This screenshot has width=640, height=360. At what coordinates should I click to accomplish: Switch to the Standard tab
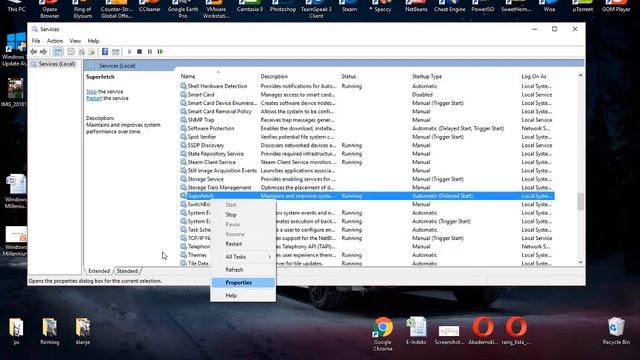click(127, 271)
